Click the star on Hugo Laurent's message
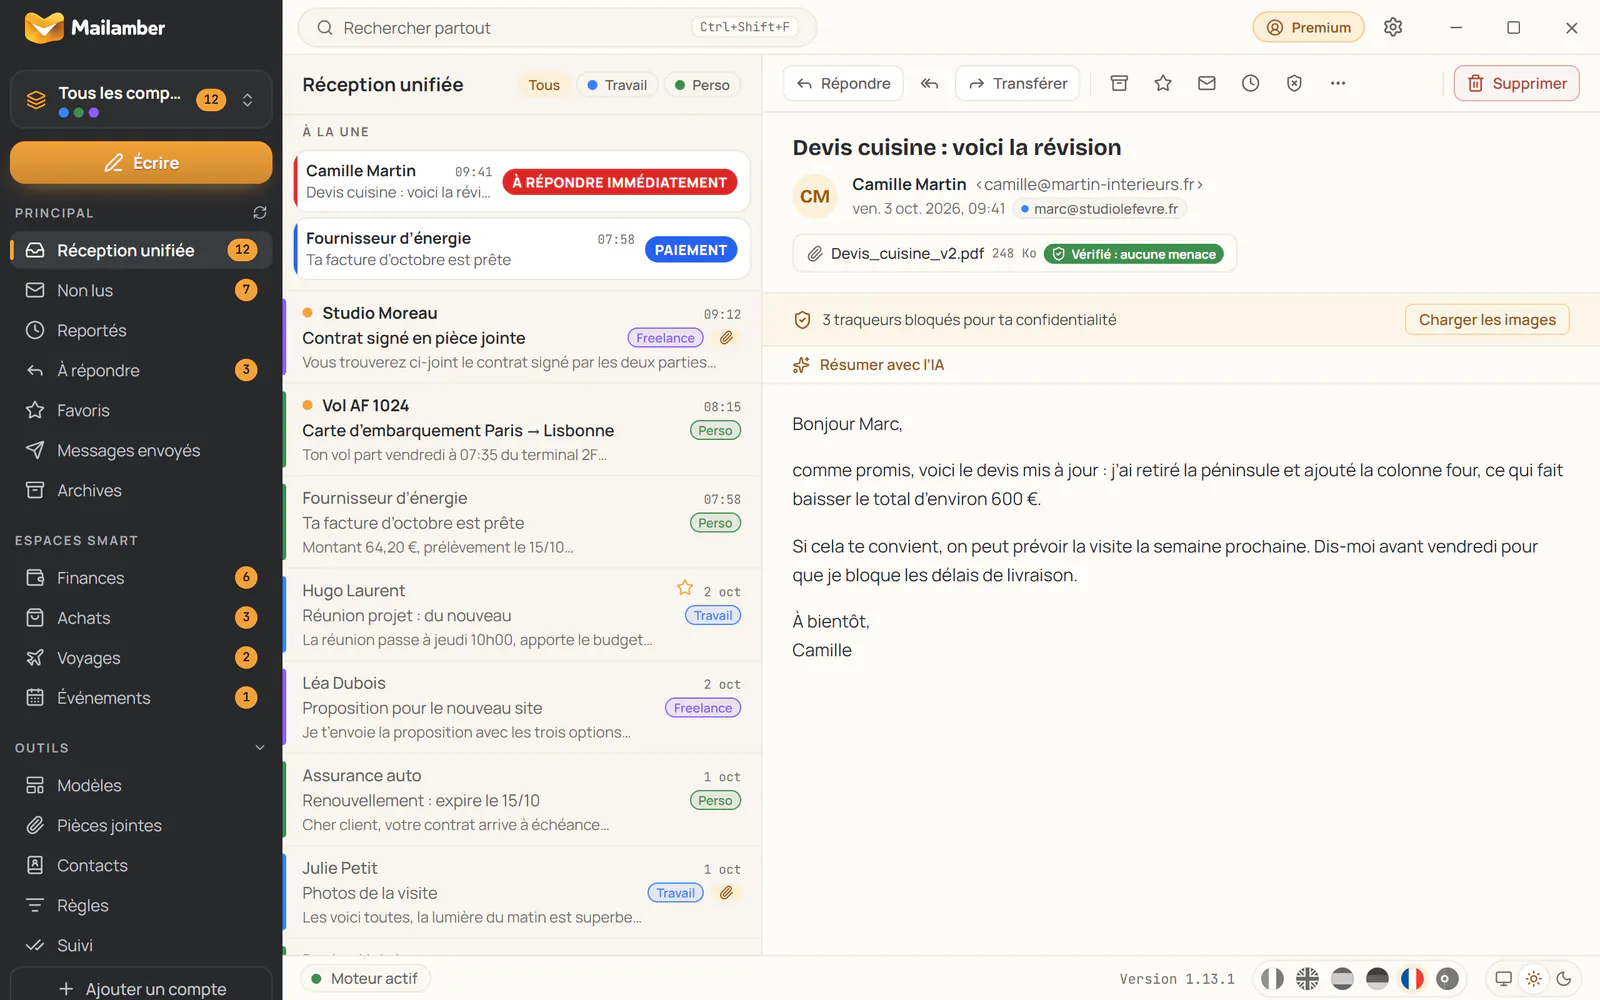 (x=685, y=587)
